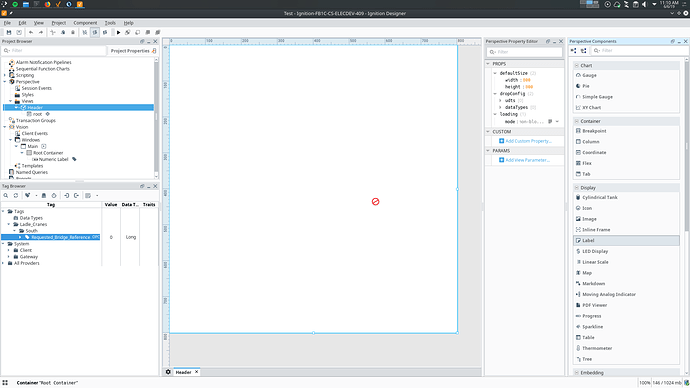Click the Save icon in toolbar
The image size is (690, 388).
click(9, 33)
